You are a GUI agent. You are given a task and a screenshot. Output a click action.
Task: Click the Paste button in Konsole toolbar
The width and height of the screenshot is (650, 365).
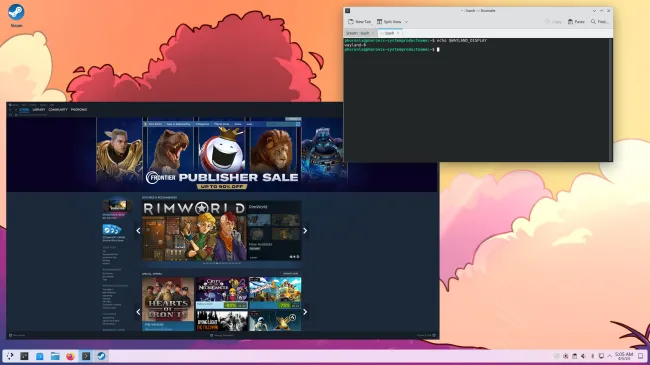pyautogui.click(x=576, y=22)
